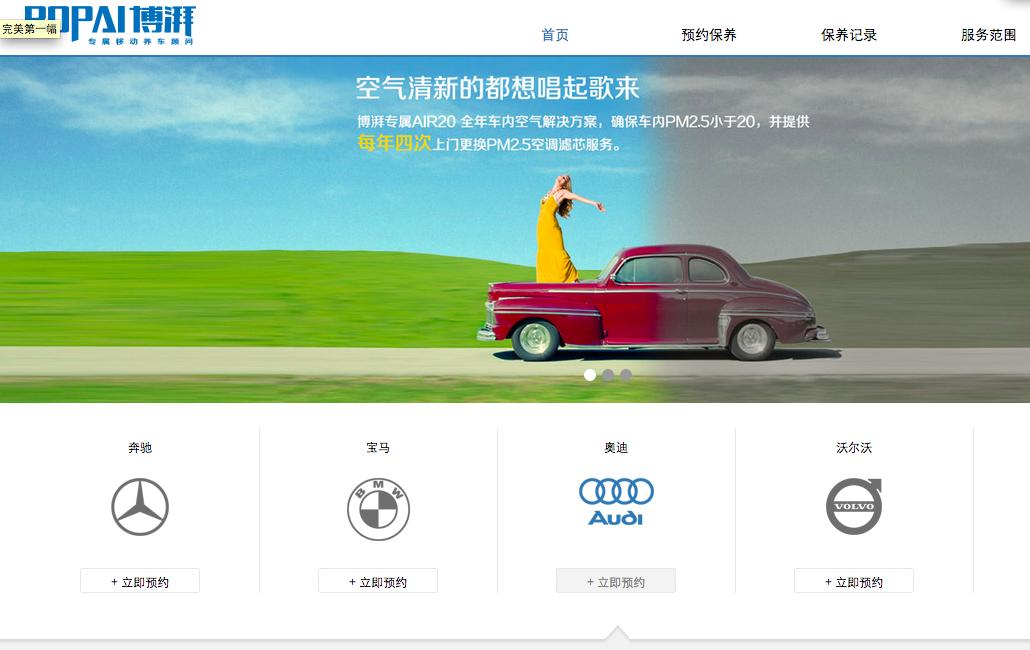
Task: Open the 首页 navigation tab
Action: 555,35
